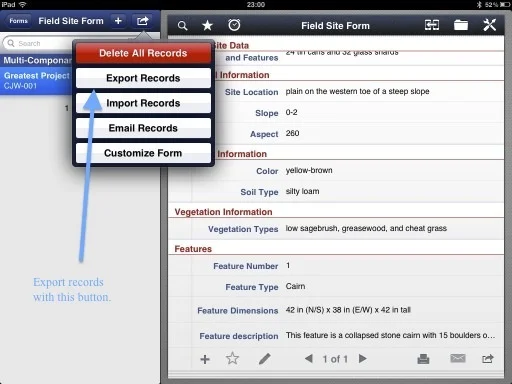Image resolution: width=512 pixels, height=384 pixels.
Task: Tap the Forms back button
Action: pyautogui.click(x=18, y=21)
